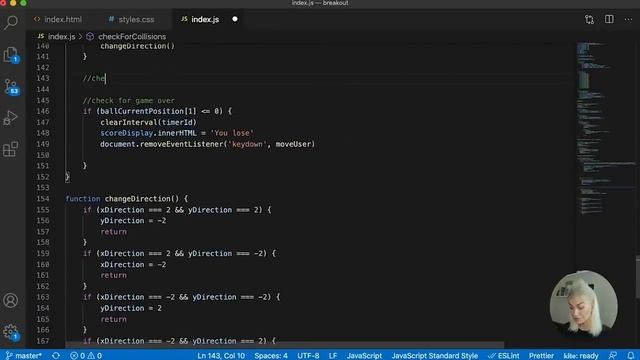This screenshot has height=360, width=640.
Task: Open errors and warnings count
Action: 86,356
